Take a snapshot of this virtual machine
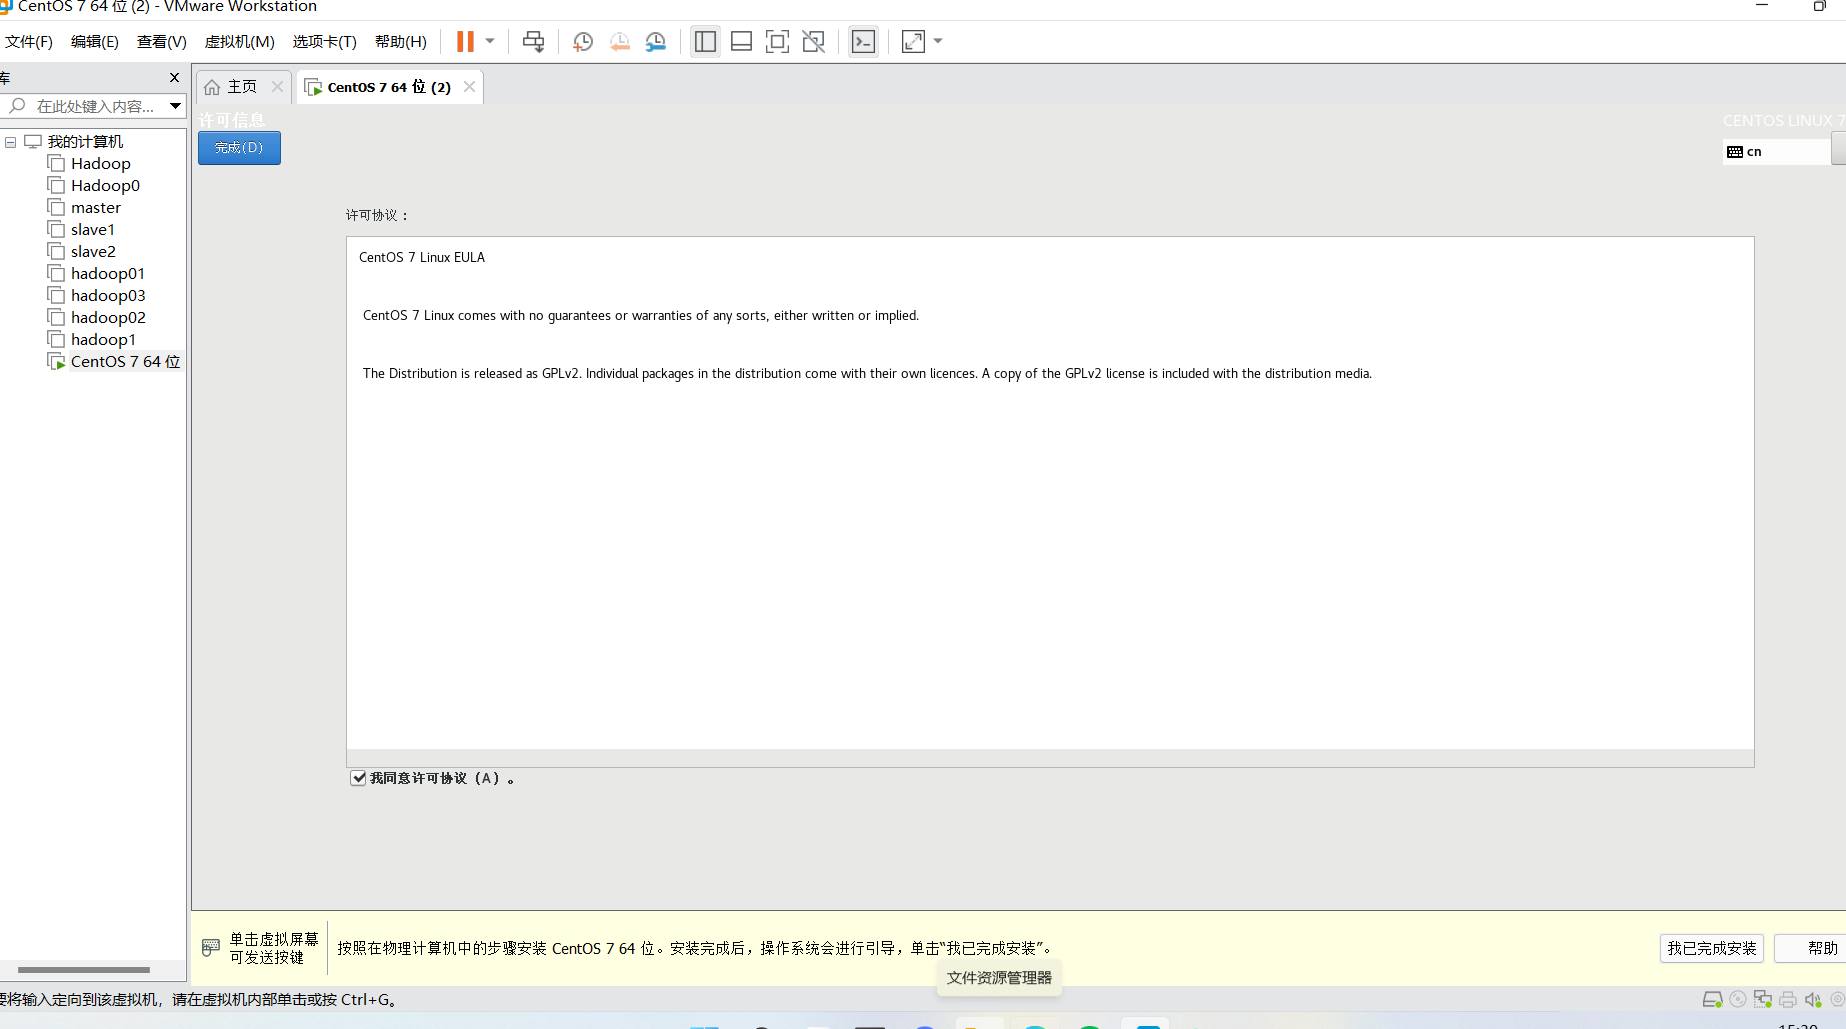The image size is (1846, 1029). click(x=583, y=41)
